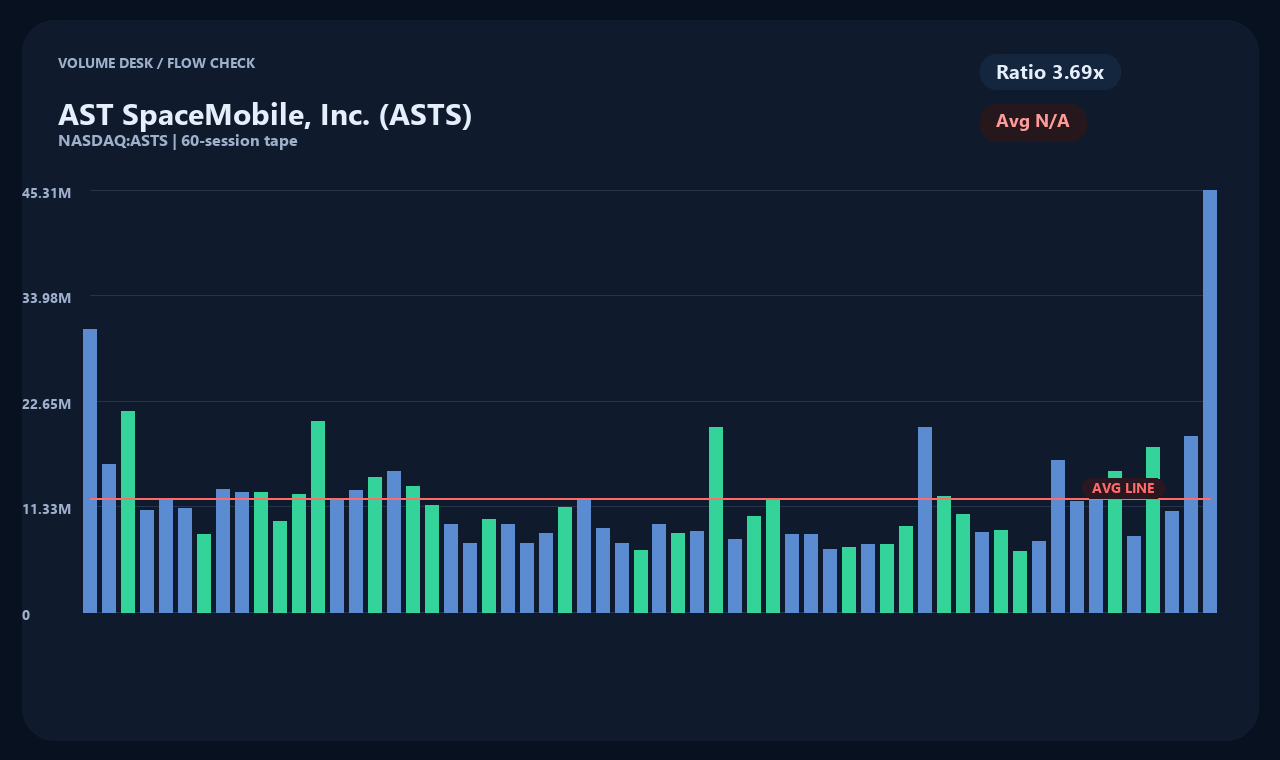Click the AST SpaceMobile, Inc. (ASTS) title
1280x760 pixels.
coord(265,114)
